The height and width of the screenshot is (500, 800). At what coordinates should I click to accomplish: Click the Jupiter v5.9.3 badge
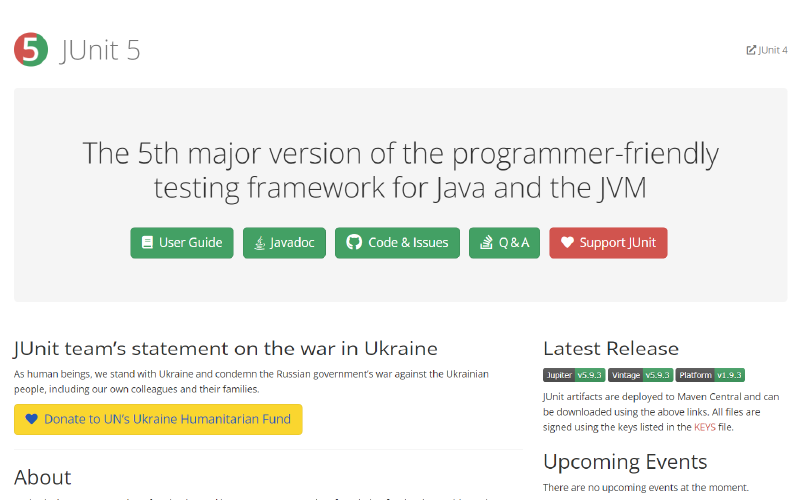point(574,375)
